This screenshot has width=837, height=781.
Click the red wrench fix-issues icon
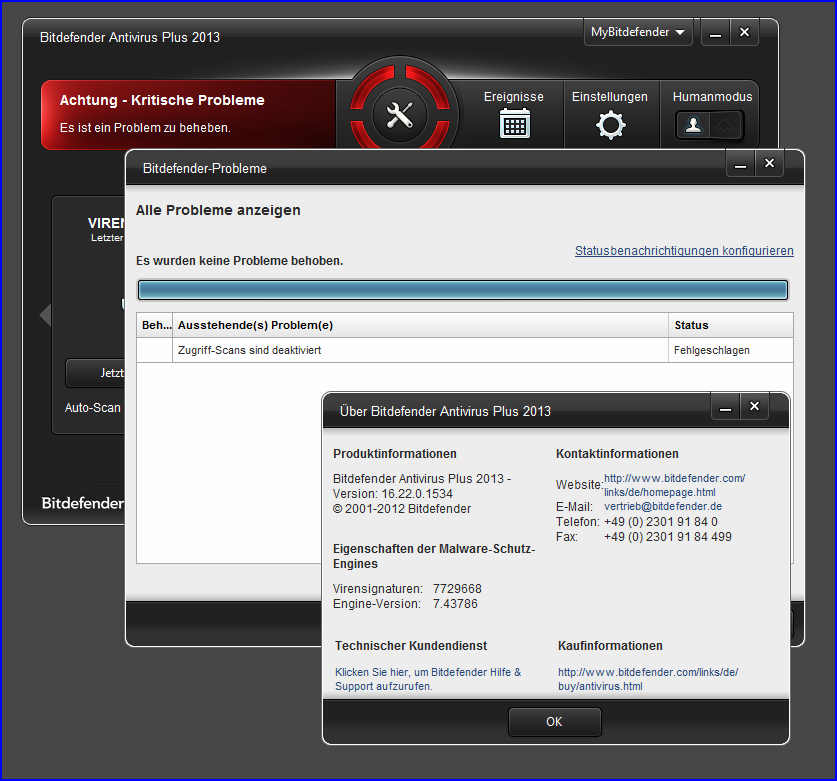tap(400, 114)
